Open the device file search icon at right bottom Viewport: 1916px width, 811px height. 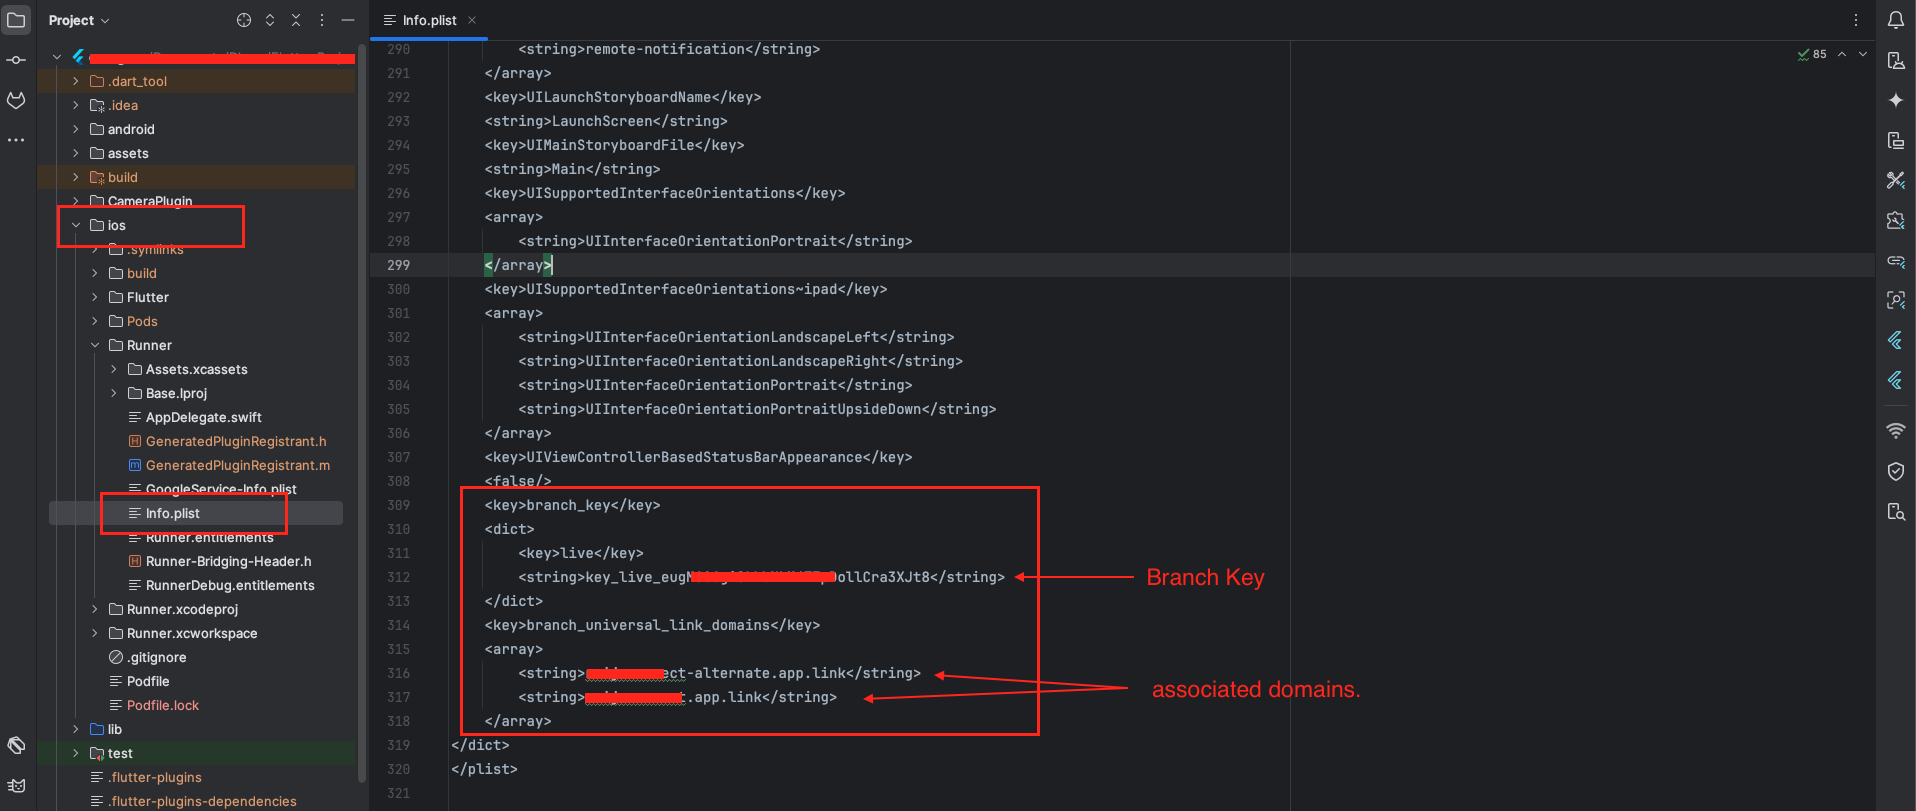[x=1896, y=511]
